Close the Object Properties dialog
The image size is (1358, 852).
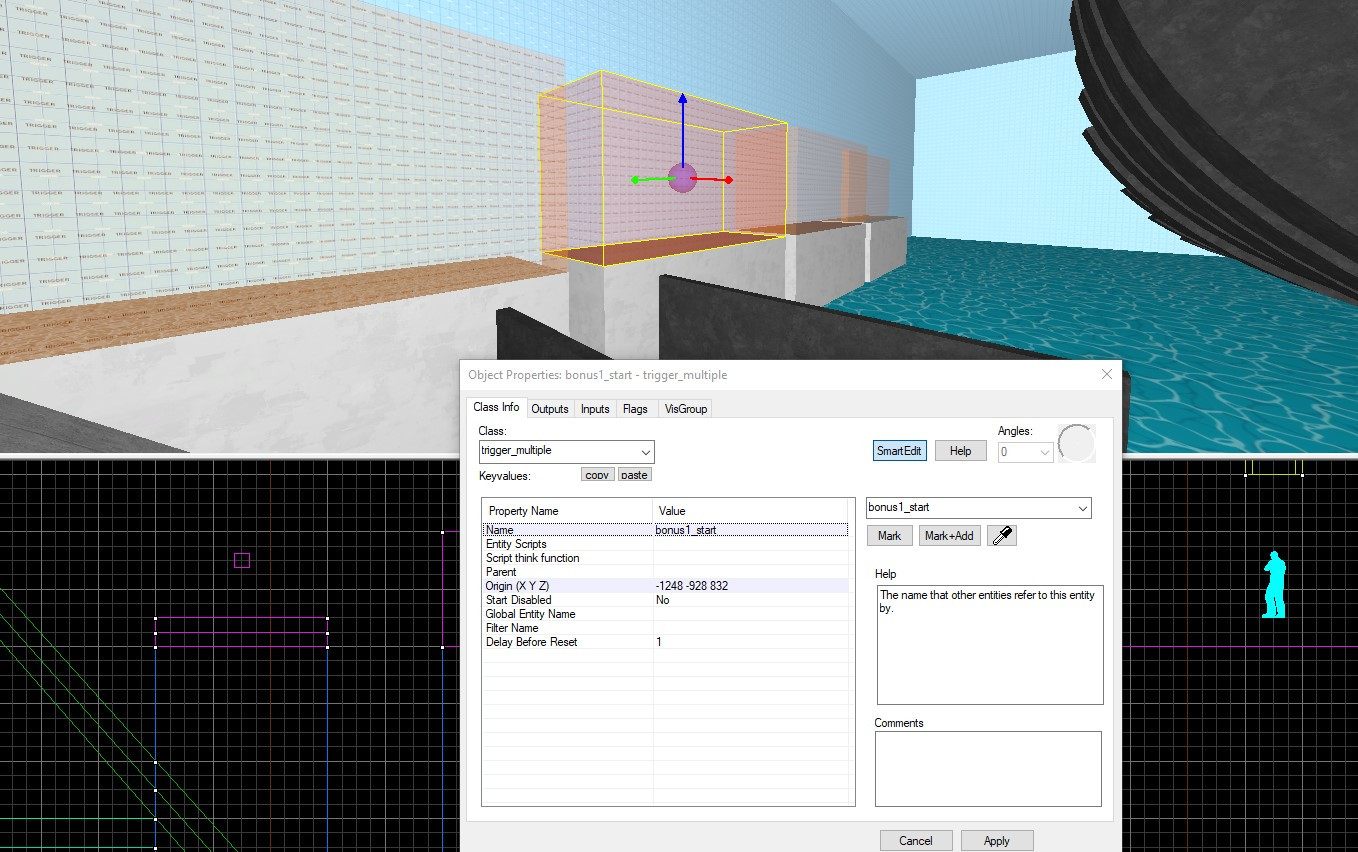coord(1106,375)
